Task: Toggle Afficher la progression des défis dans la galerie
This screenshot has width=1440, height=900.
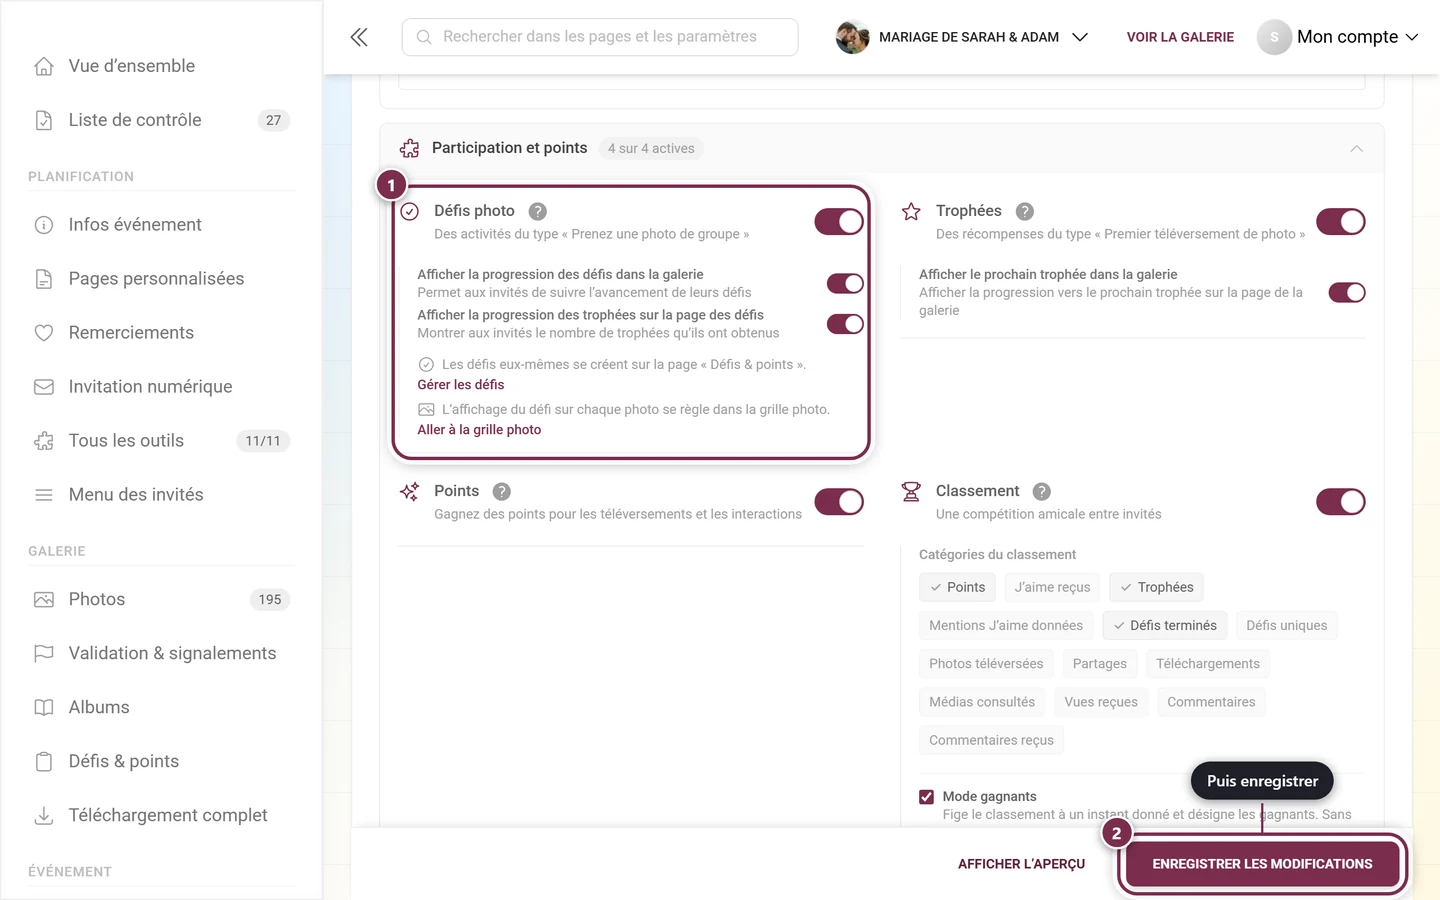Action: [x=845, y=283]
